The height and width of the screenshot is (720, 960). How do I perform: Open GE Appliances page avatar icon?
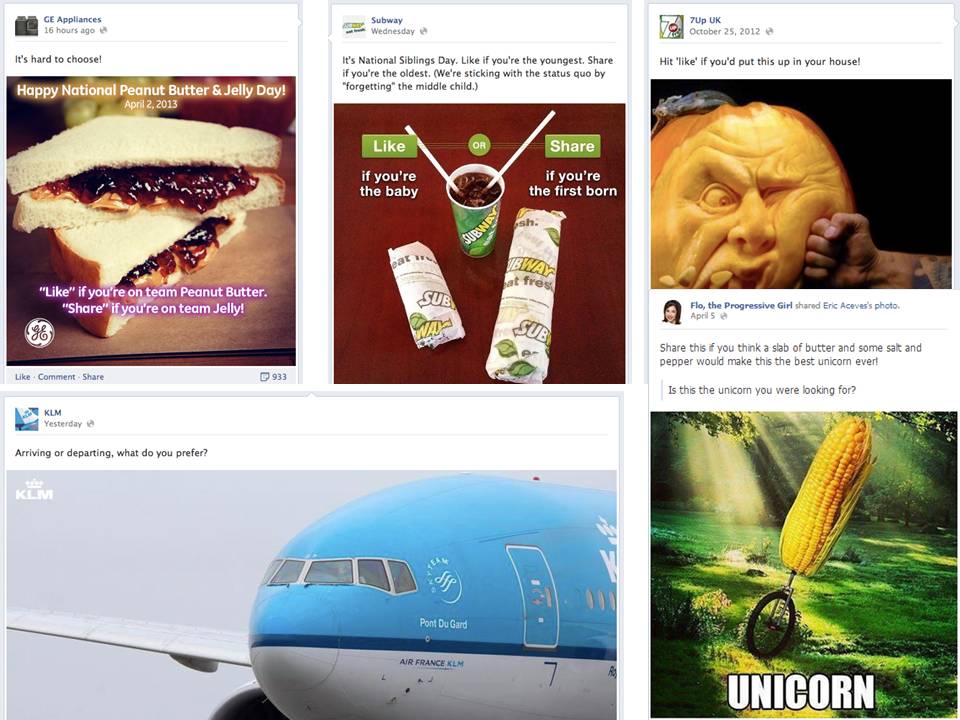point(26,25)
